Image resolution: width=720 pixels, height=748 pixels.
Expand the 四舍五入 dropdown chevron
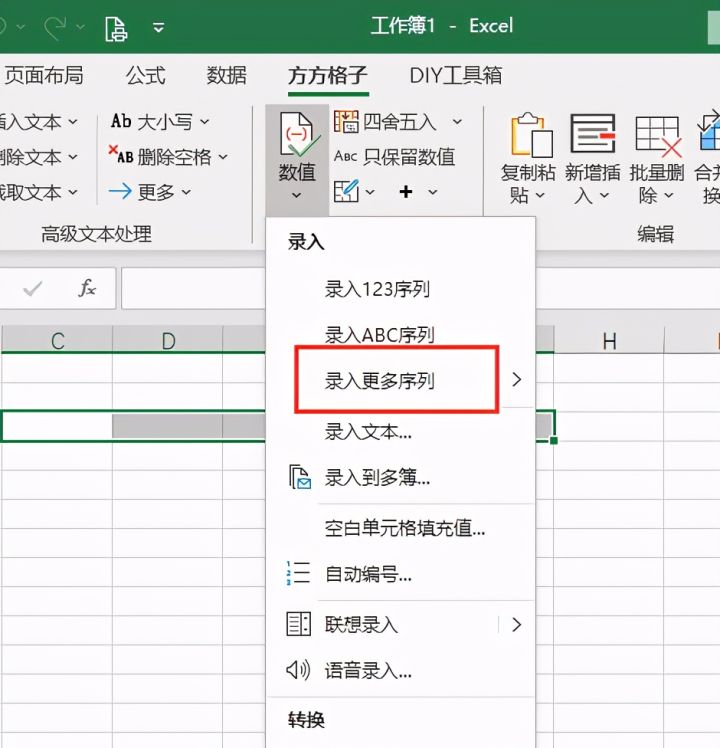point(457,122)
